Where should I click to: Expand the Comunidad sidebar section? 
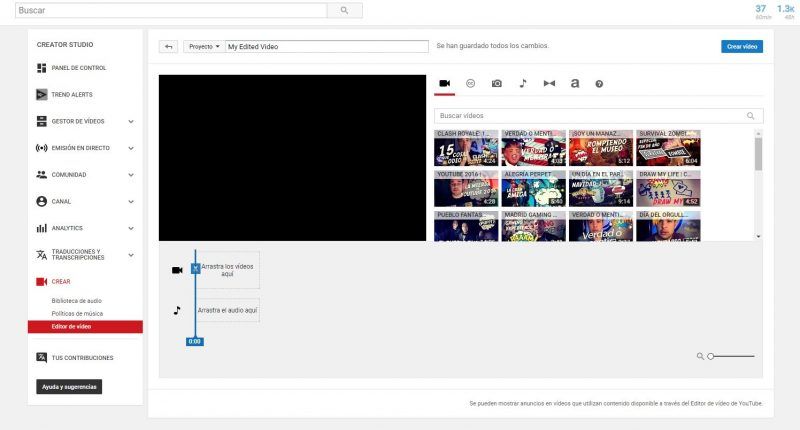(x=131, y=174)
